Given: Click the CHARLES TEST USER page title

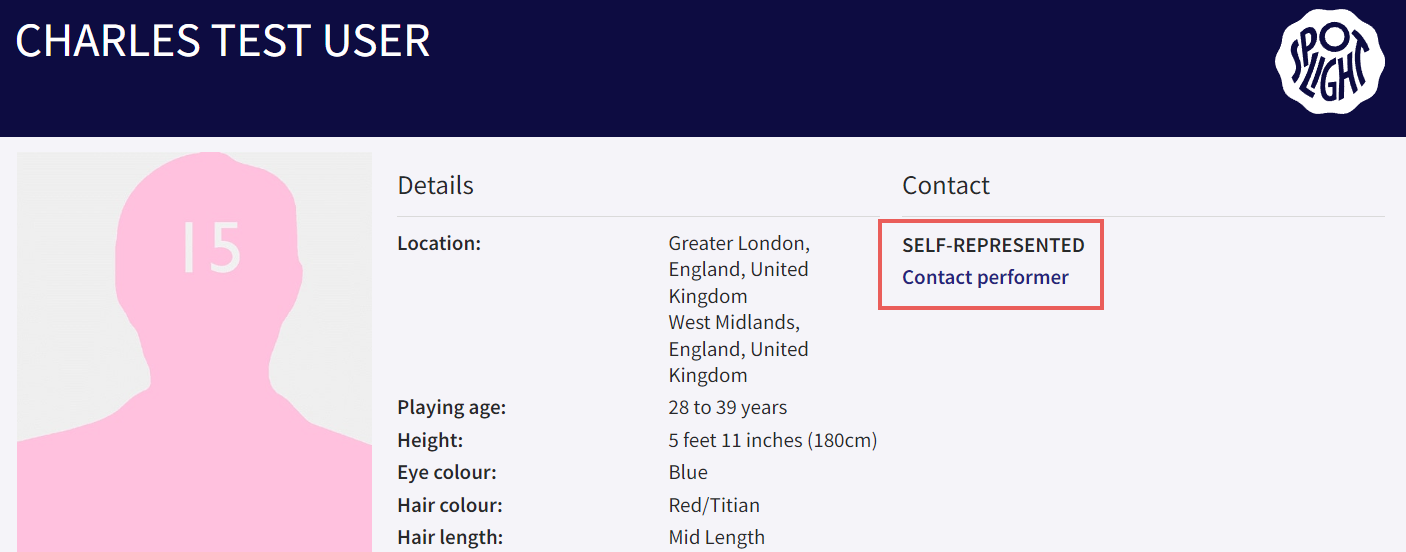Looking at the screenshot, I should pyautogui.click(x=223, y=41).
